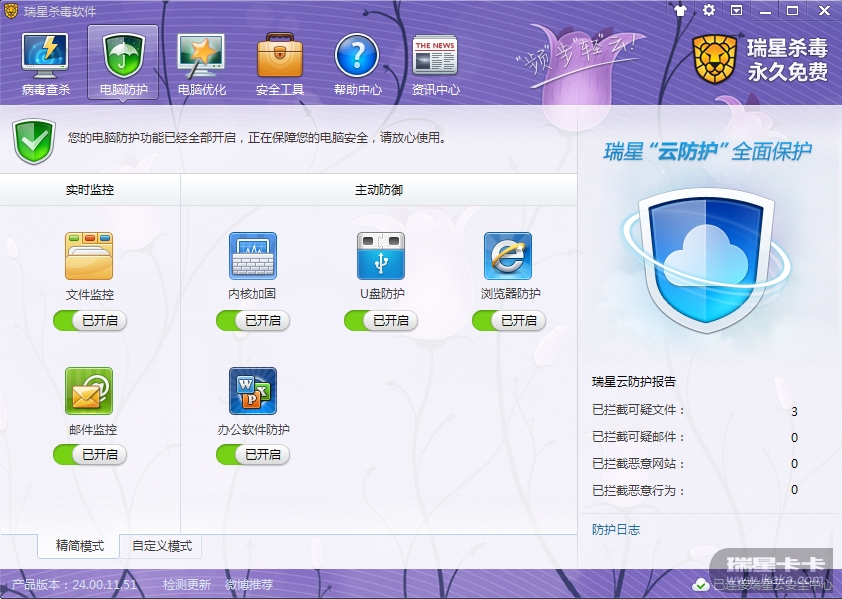Close the Rising antivirus window
Viewport: 842px width, 599px height.
point(824,10)
